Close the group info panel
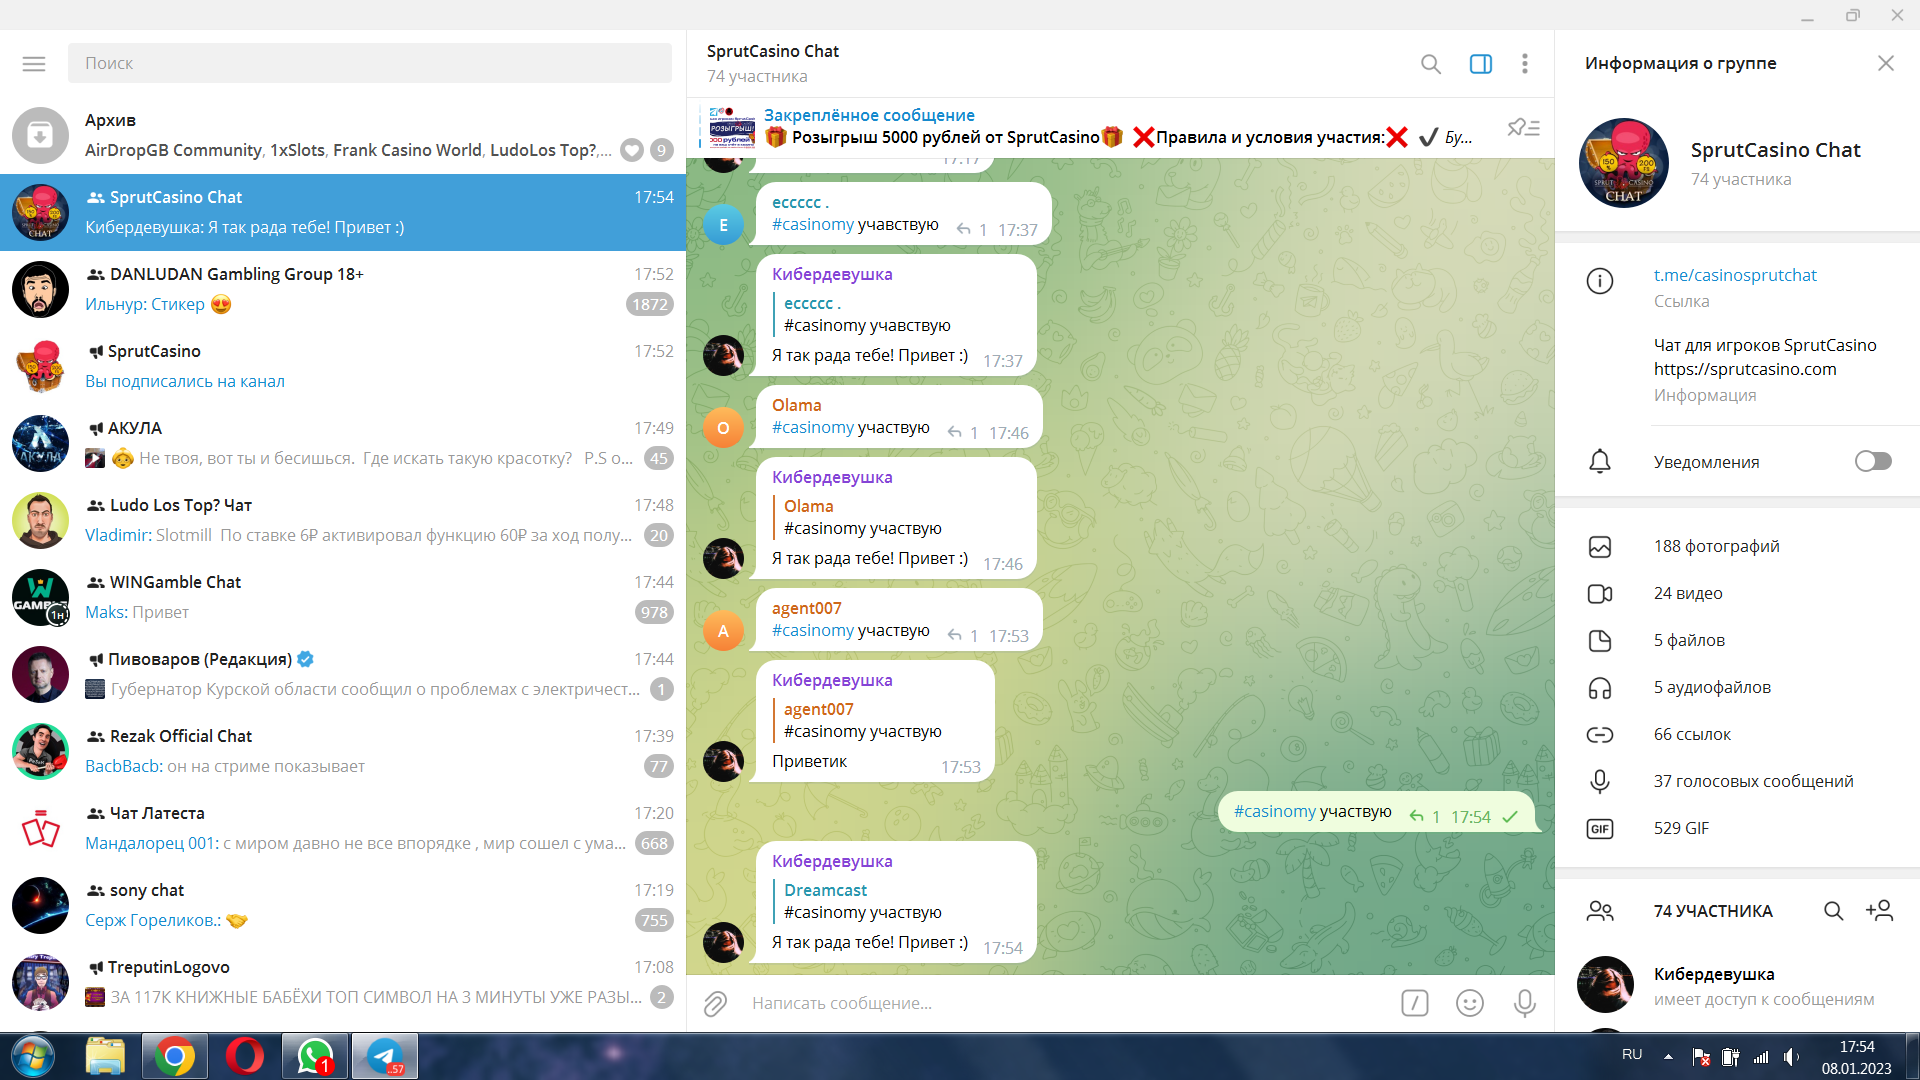This screenshot has height=1080, width=1920. [1885, 63]
